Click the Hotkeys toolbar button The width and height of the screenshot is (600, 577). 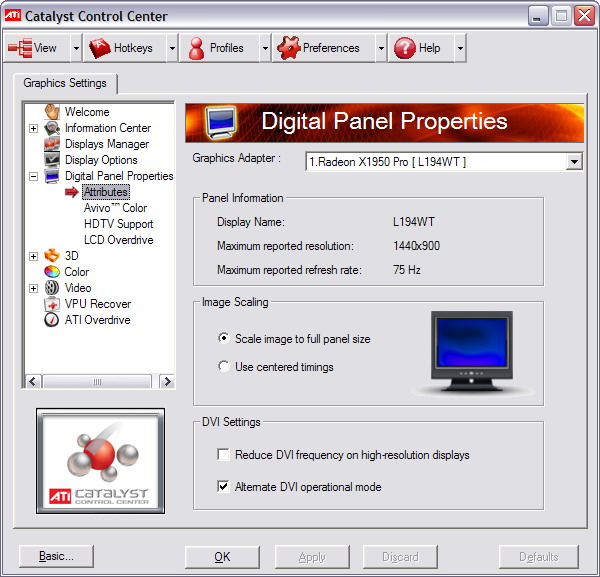pyautogui.click(x=125, y=48)
